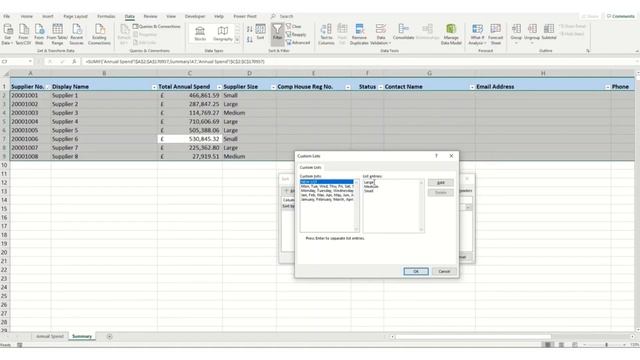This screenshot has height=360, width=640.
Task: Open the Ungroup outline button
Action: tap(532, 33)
